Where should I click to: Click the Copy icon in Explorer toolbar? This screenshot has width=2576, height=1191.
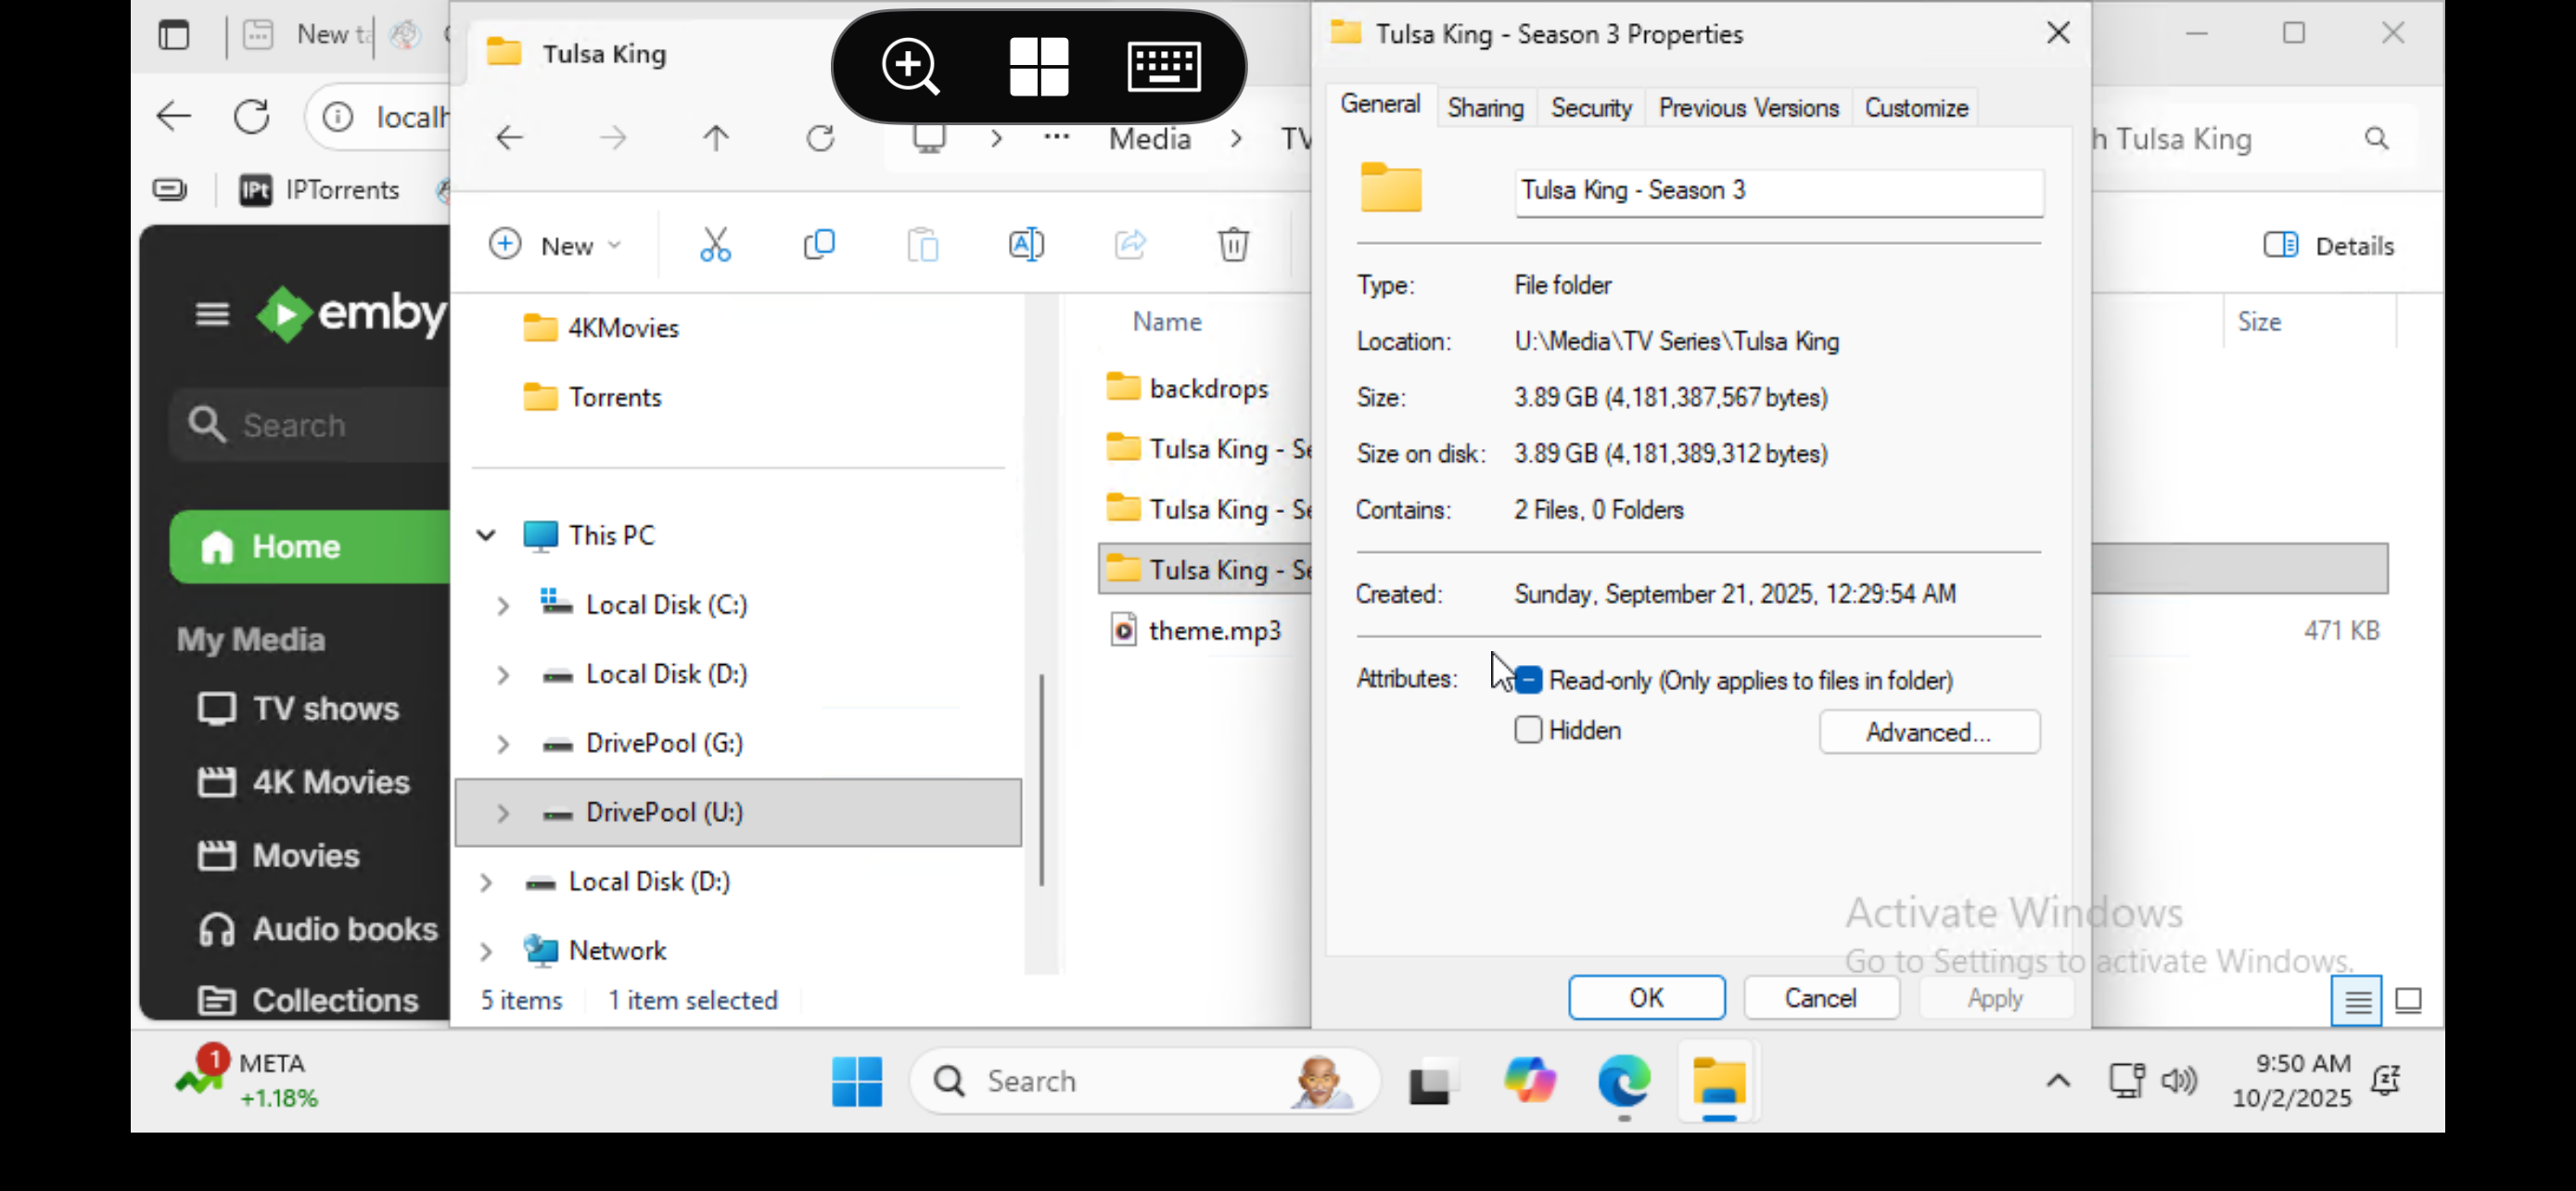(x=819, y=245)
